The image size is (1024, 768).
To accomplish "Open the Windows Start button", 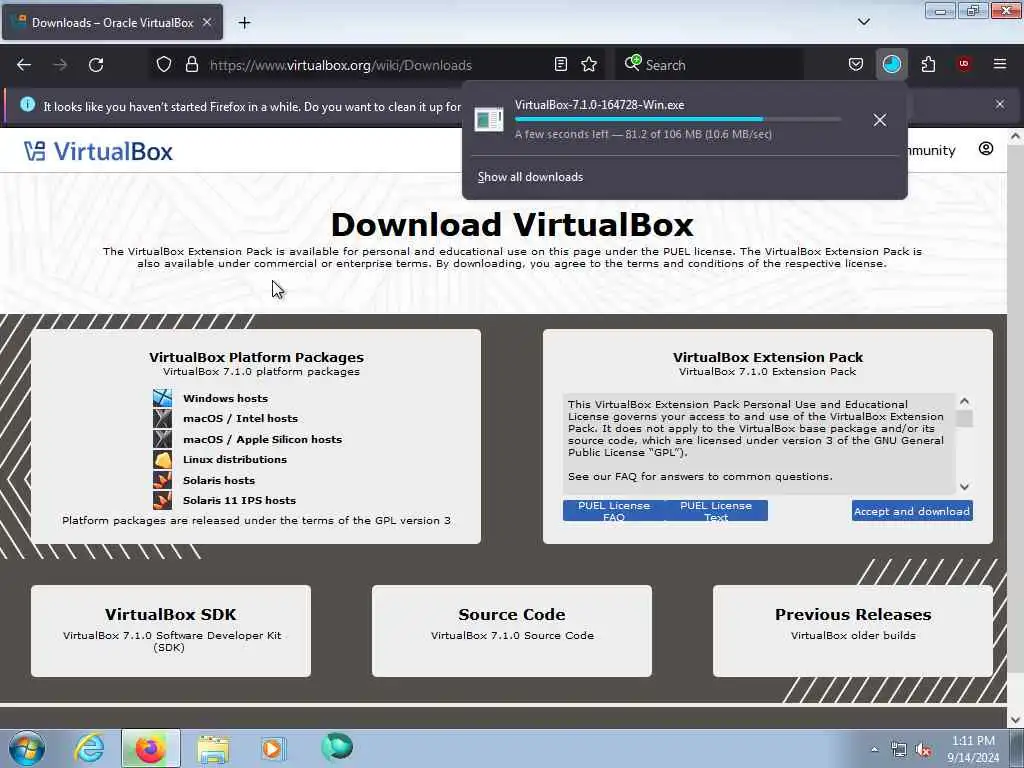I will pos(27,748).
